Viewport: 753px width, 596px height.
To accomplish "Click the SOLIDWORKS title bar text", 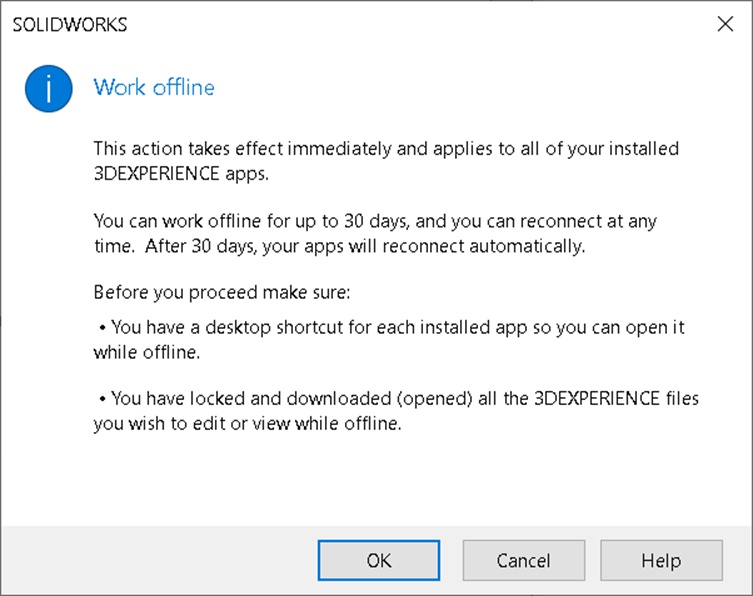I will [69, 25].
